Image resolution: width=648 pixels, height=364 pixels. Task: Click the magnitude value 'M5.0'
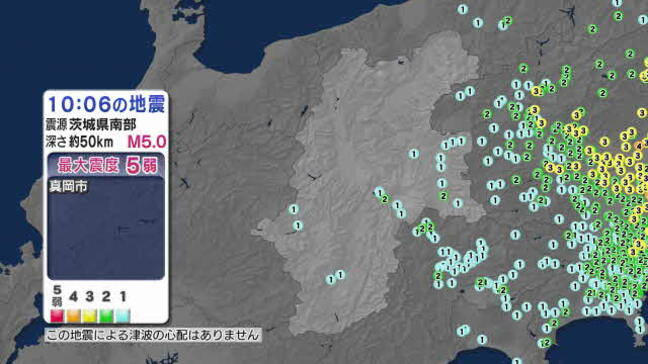(147, 142)
